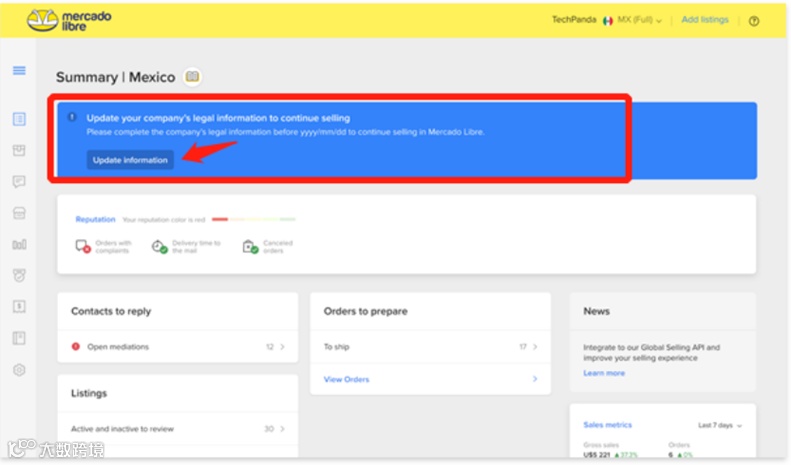Click the View Orders link

347,379
